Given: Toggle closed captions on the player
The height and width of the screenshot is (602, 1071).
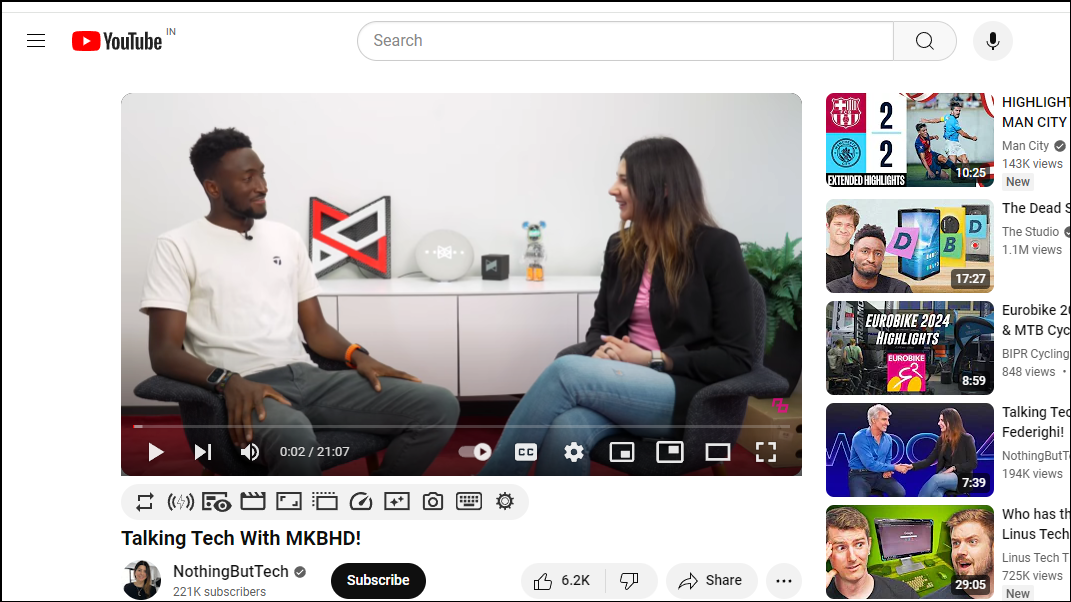Looking at the screenshot, I should point(525,452).
